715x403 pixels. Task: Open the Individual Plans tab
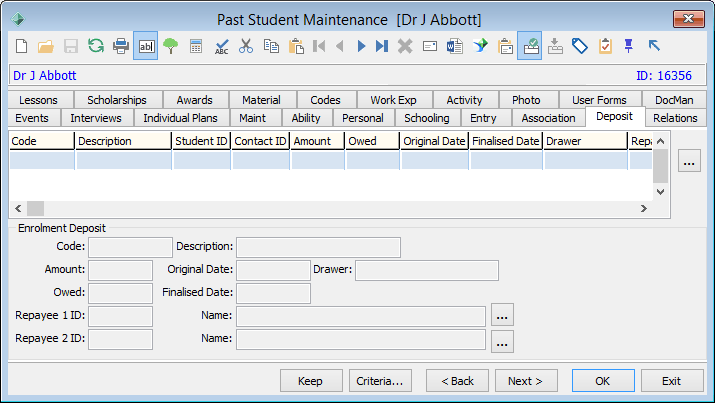[181, 118]
